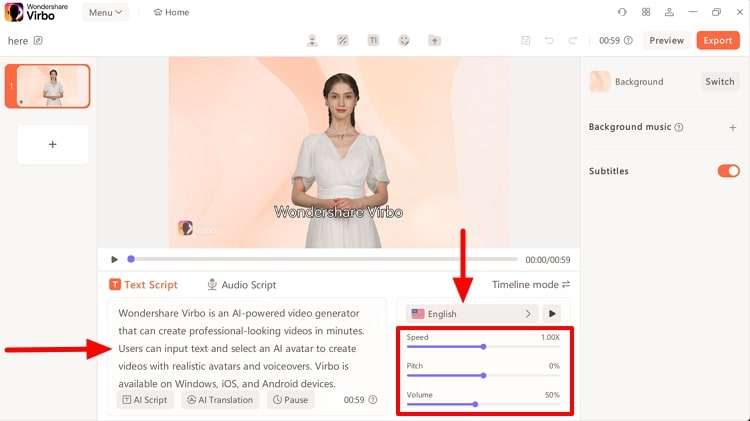Click the save project icon
750x421 pixels.
pyautogui.click(x=525, y=41)
